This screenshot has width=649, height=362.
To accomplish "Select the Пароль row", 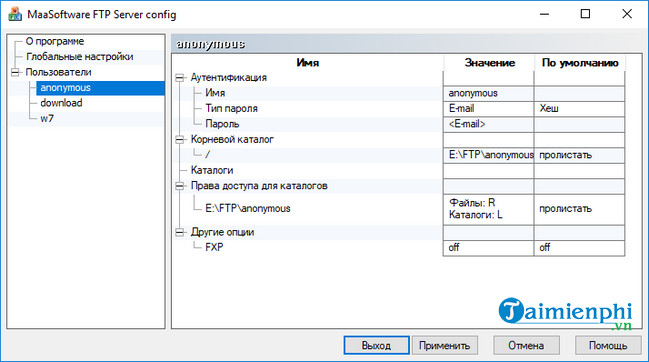I will [x=222, y=124].
